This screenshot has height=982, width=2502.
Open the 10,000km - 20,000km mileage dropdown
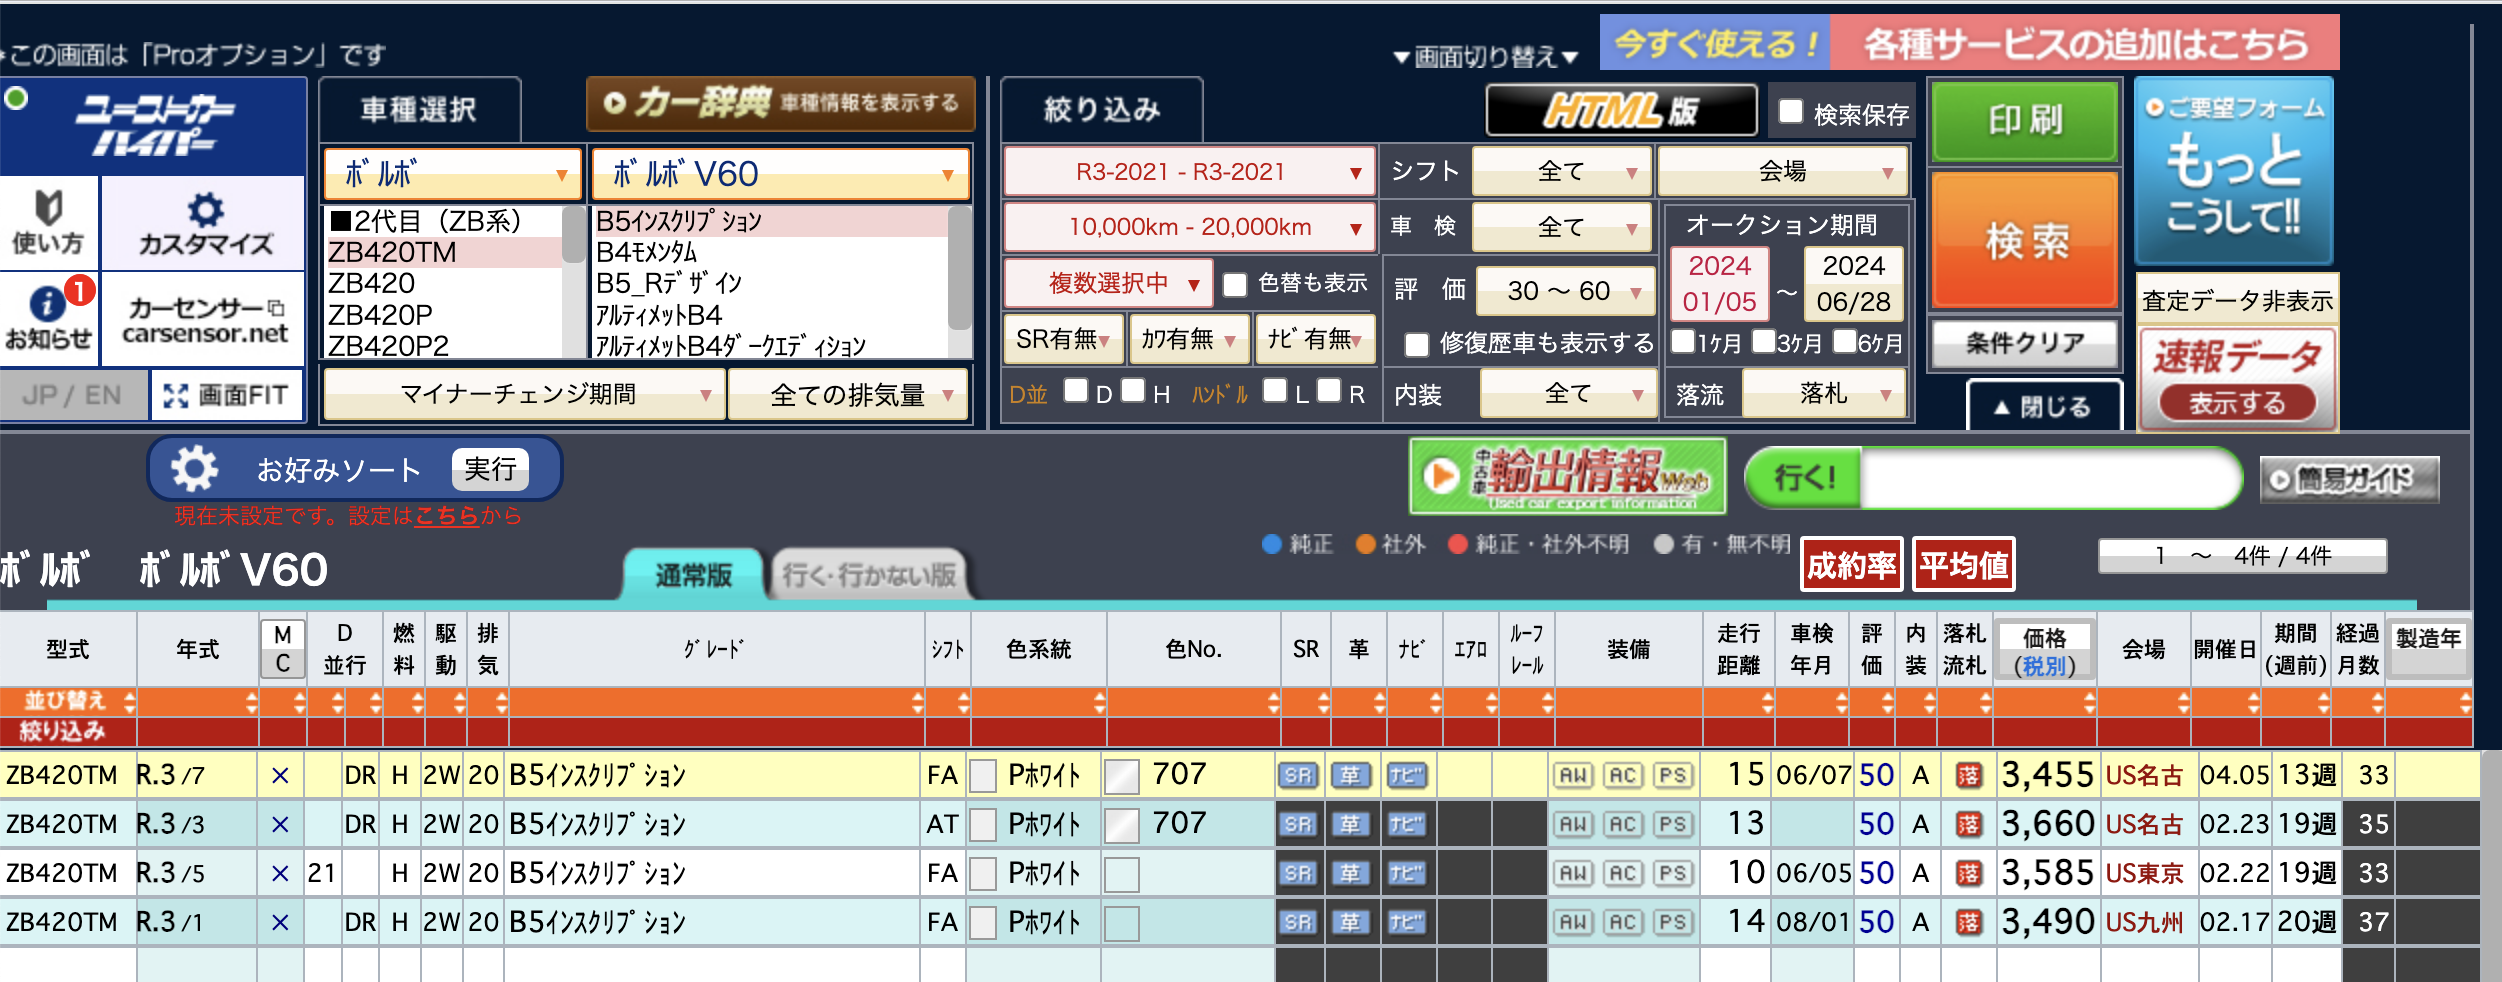(1189, 227)
